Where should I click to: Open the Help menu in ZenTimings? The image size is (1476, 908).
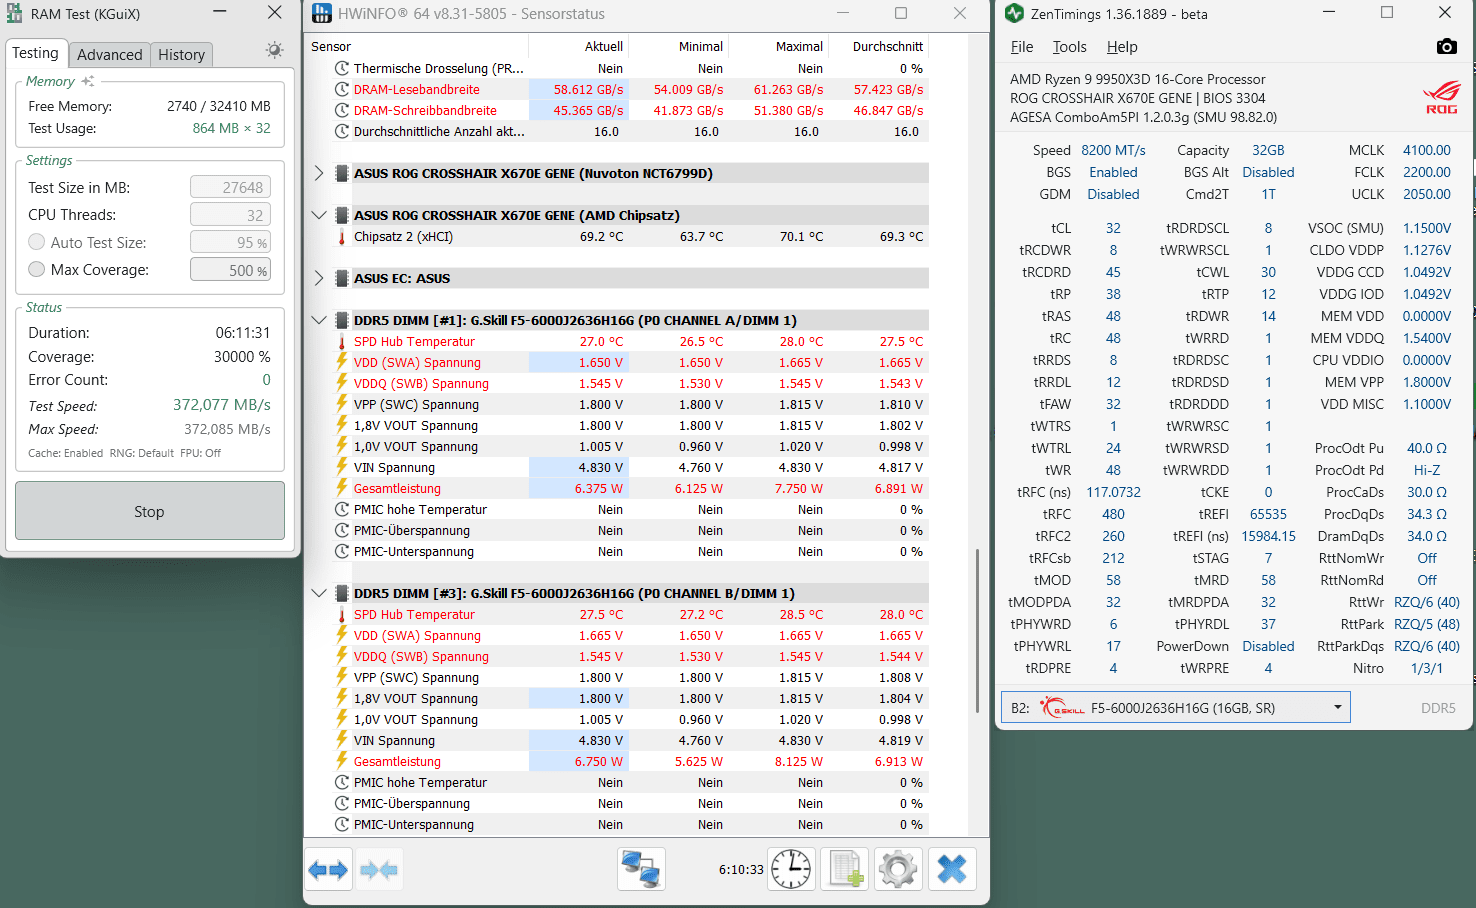click(1122, 47)
